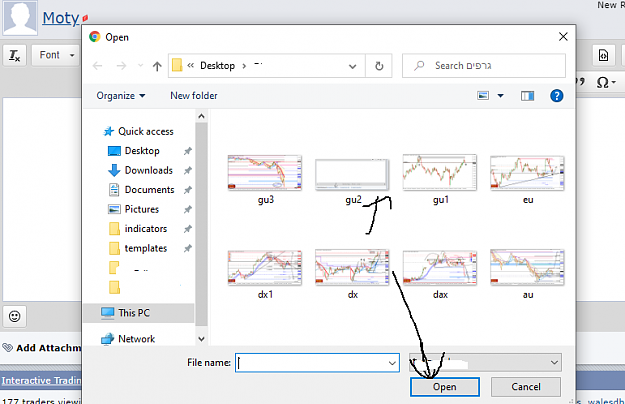This screenshot has width=625, height=404.
Task: Unpin templates using its pin icon
Action: pos(187,249)
